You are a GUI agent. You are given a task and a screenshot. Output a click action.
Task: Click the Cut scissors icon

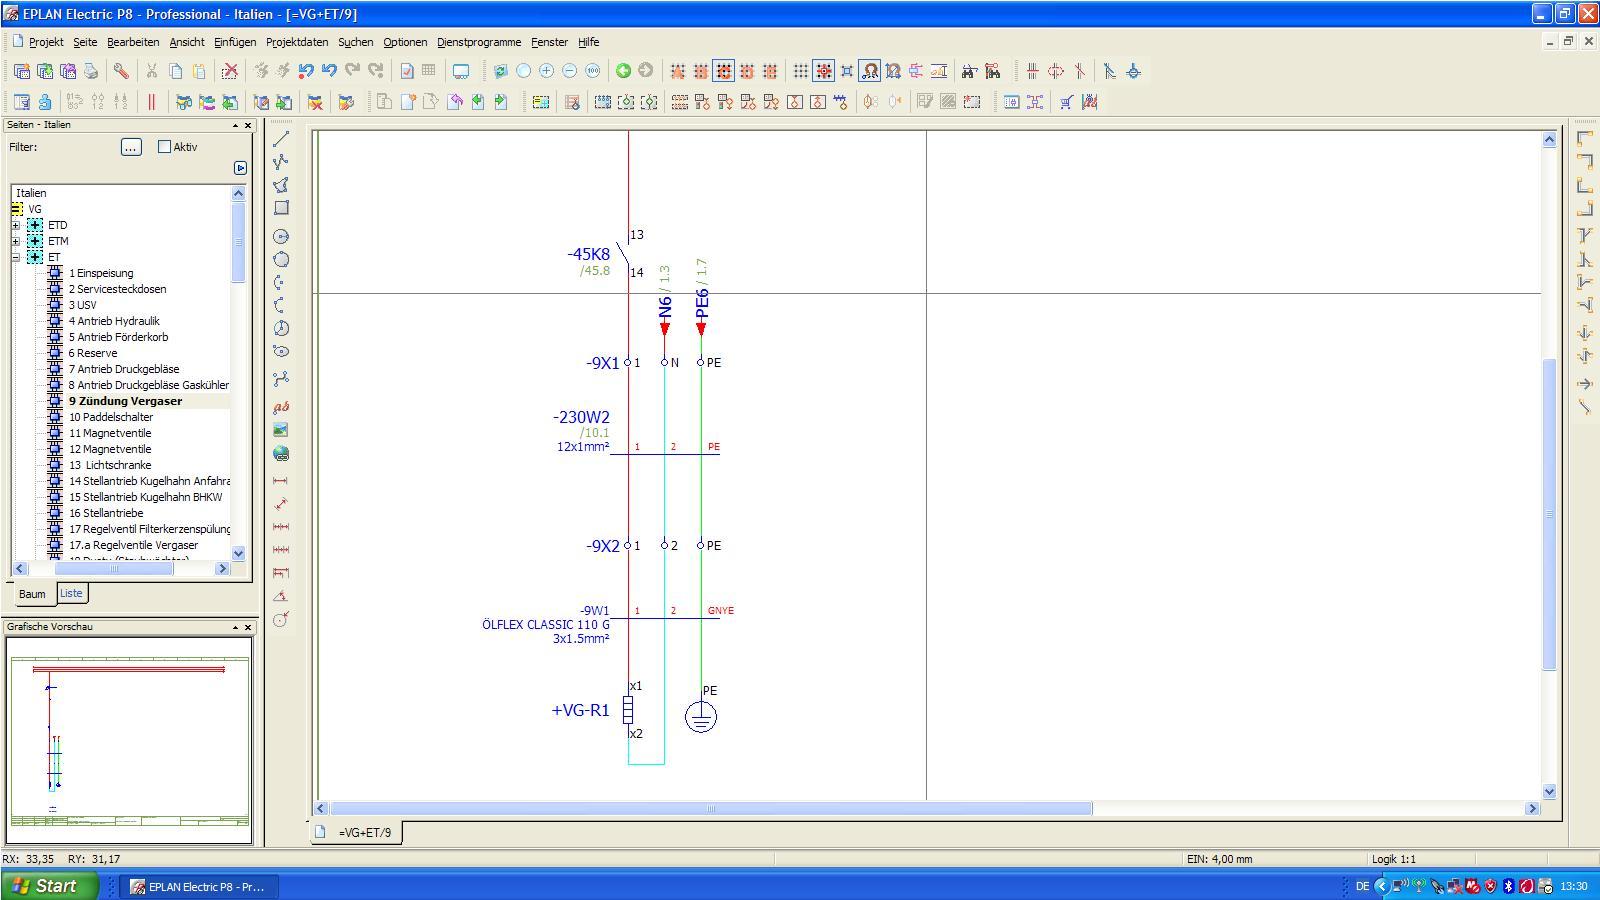point(152,71)
